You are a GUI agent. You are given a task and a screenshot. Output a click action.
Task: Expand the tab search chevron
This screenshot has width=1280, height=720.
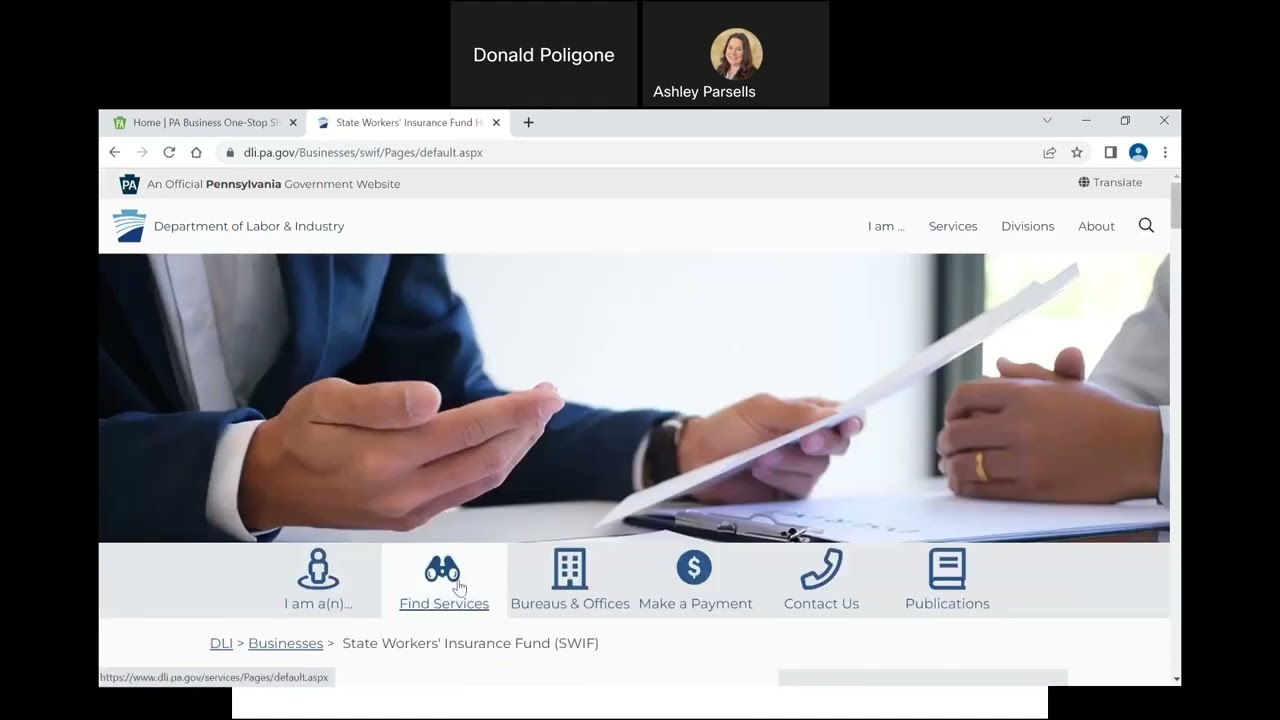pos(1047,120)
